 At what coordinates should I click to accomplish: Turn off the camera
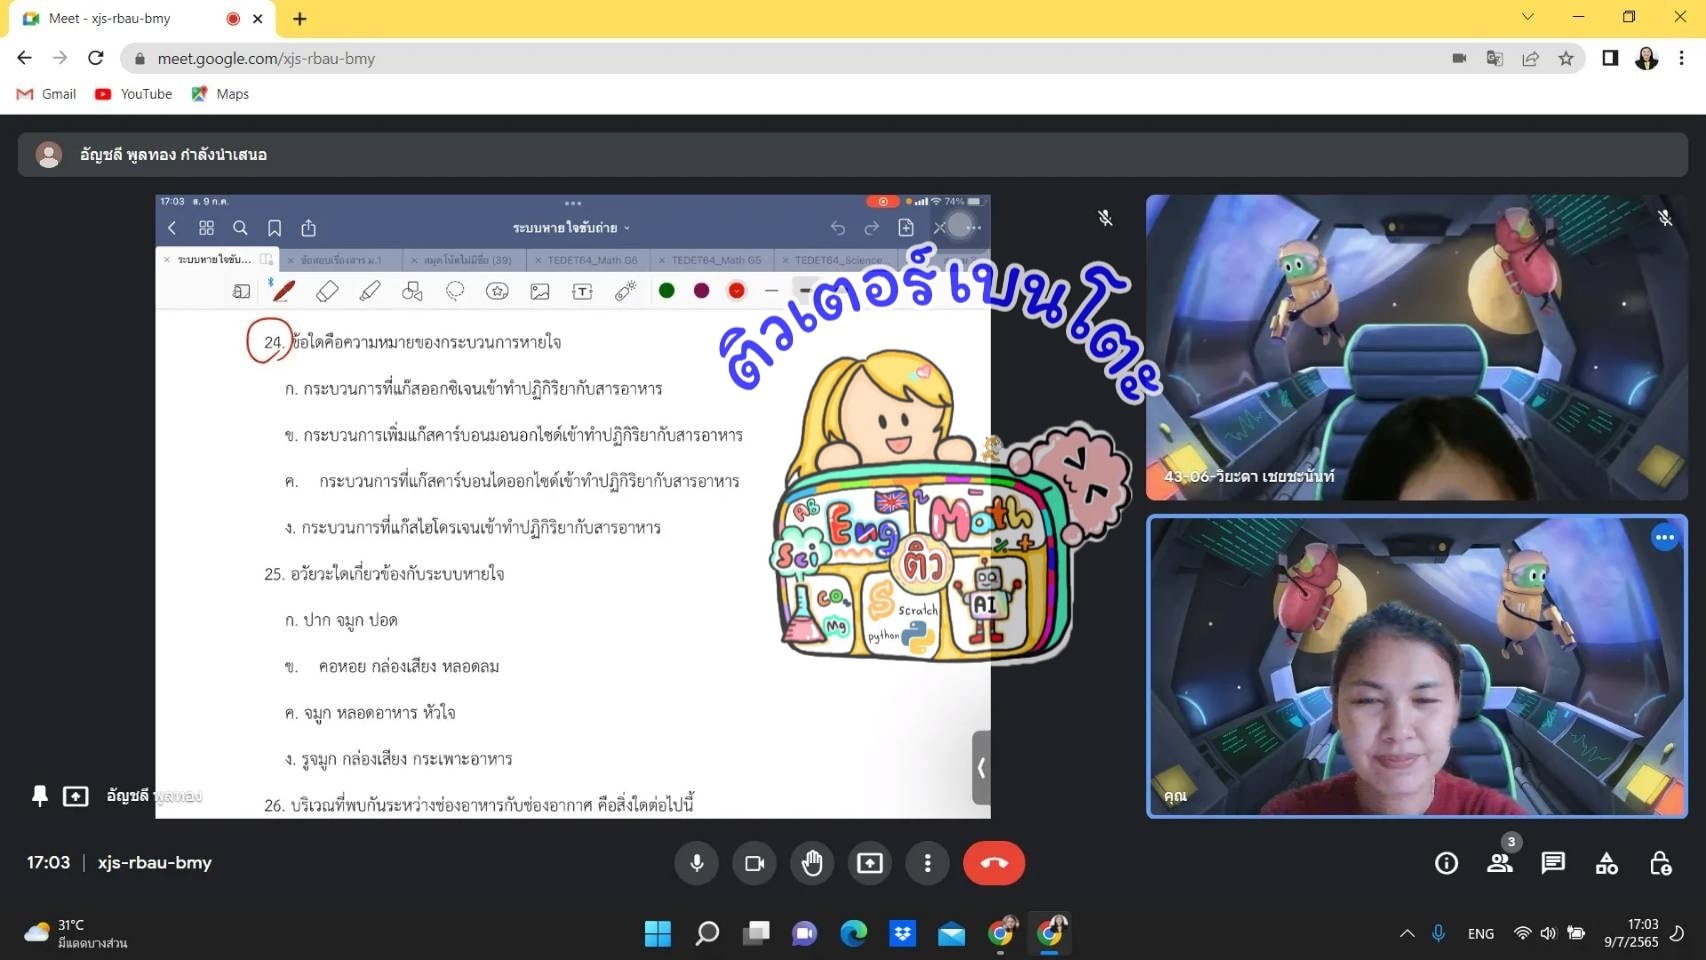(755, 863)
